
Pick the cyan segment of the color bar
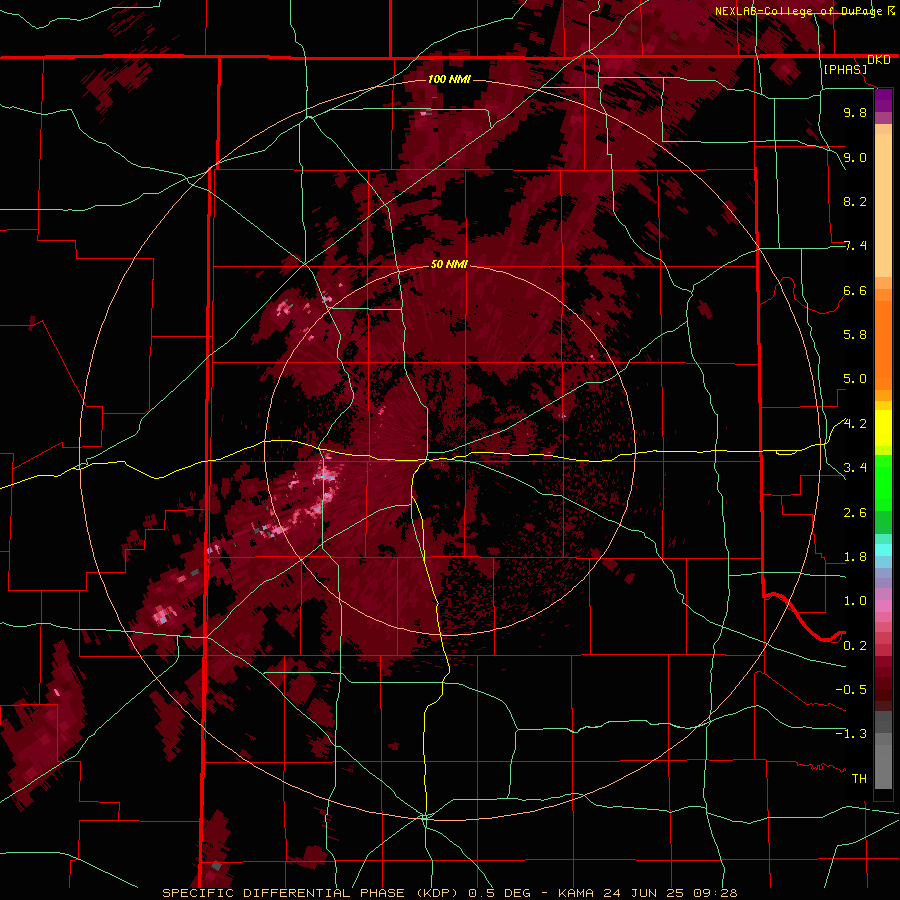(x=883, y=550)
